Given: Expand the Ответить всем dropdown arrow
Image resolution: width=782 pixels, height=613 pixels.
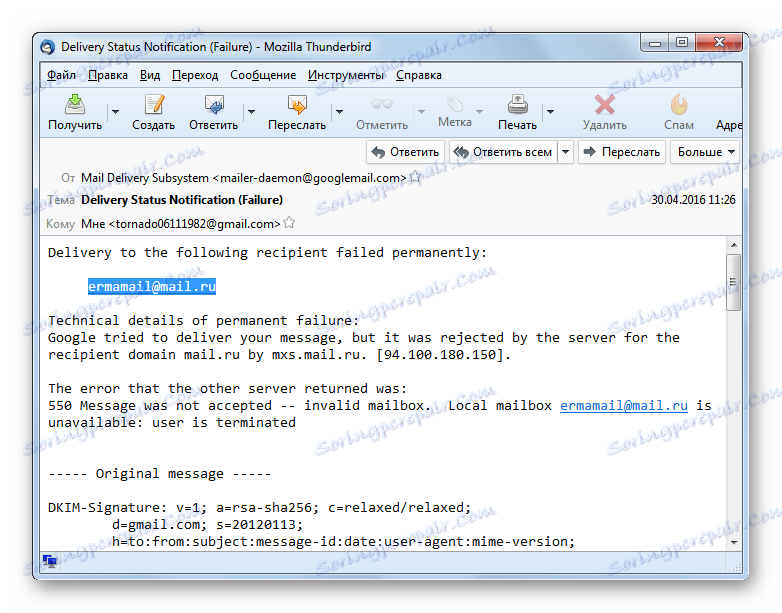Looking at the screenshot, I should [566, 152].
